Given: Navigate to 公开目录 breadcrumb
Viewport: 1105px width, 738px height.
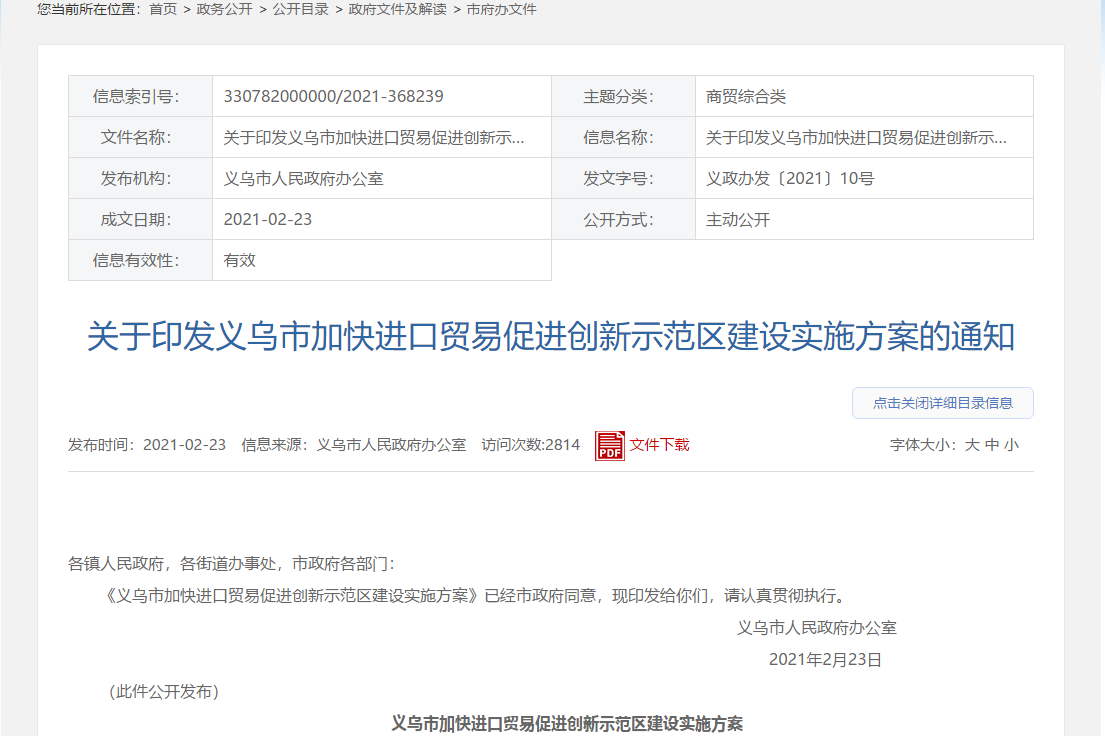Looking at the screenshot, I should point(300,9).
